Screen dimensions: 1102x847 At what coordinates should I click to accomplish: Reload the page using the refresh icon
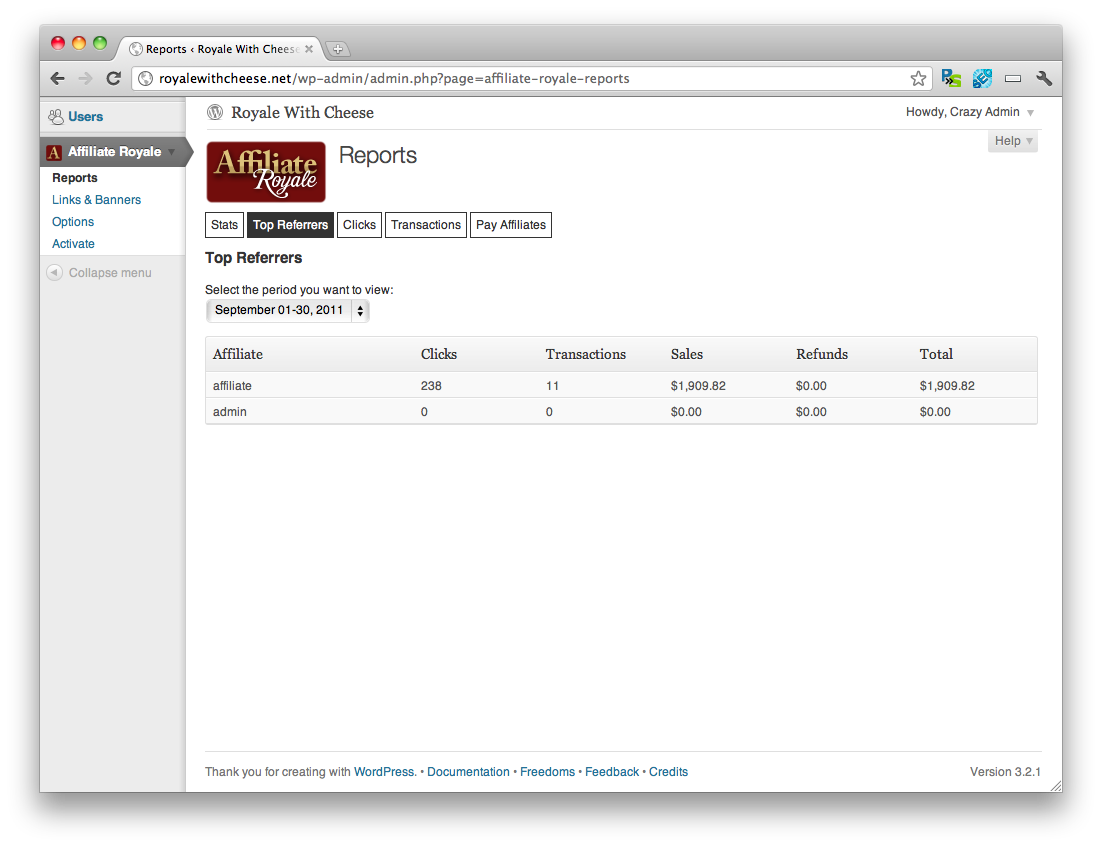click(113, 77)
